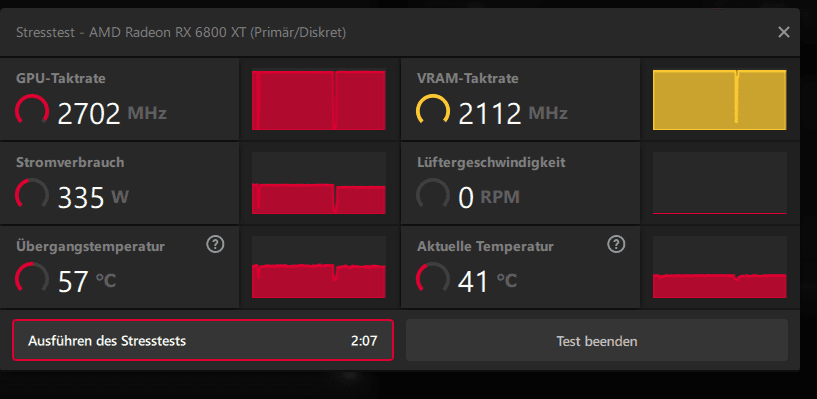Click the GPU-Taktrate label

[x=61, y=79]
